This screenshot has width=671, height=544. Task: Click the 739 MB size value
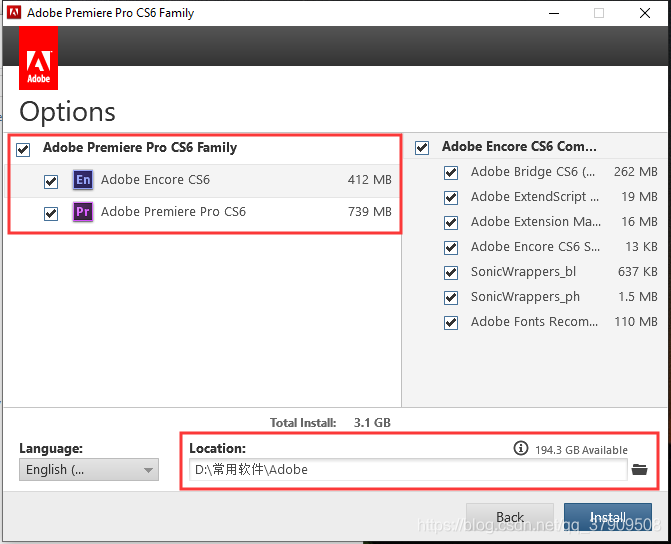pos(370,211)
